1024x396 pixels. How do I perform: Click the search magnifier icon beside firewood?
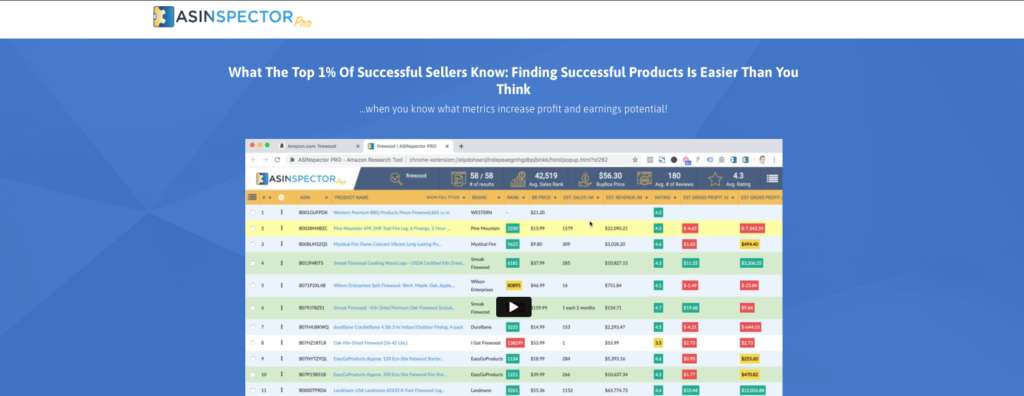click(395, 178)
